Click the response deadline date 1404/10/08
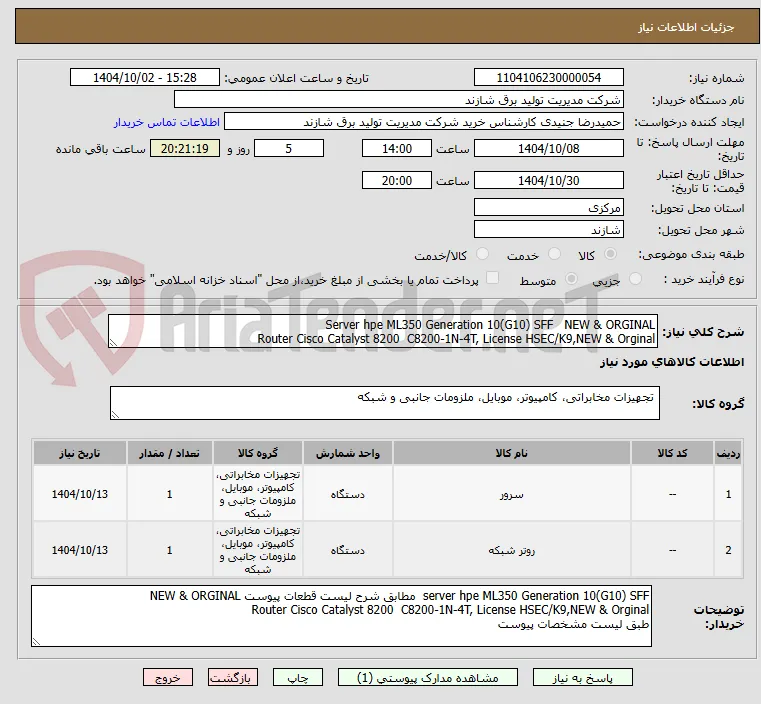This screenshot has width=761, height=704. [x=548, y=148]
